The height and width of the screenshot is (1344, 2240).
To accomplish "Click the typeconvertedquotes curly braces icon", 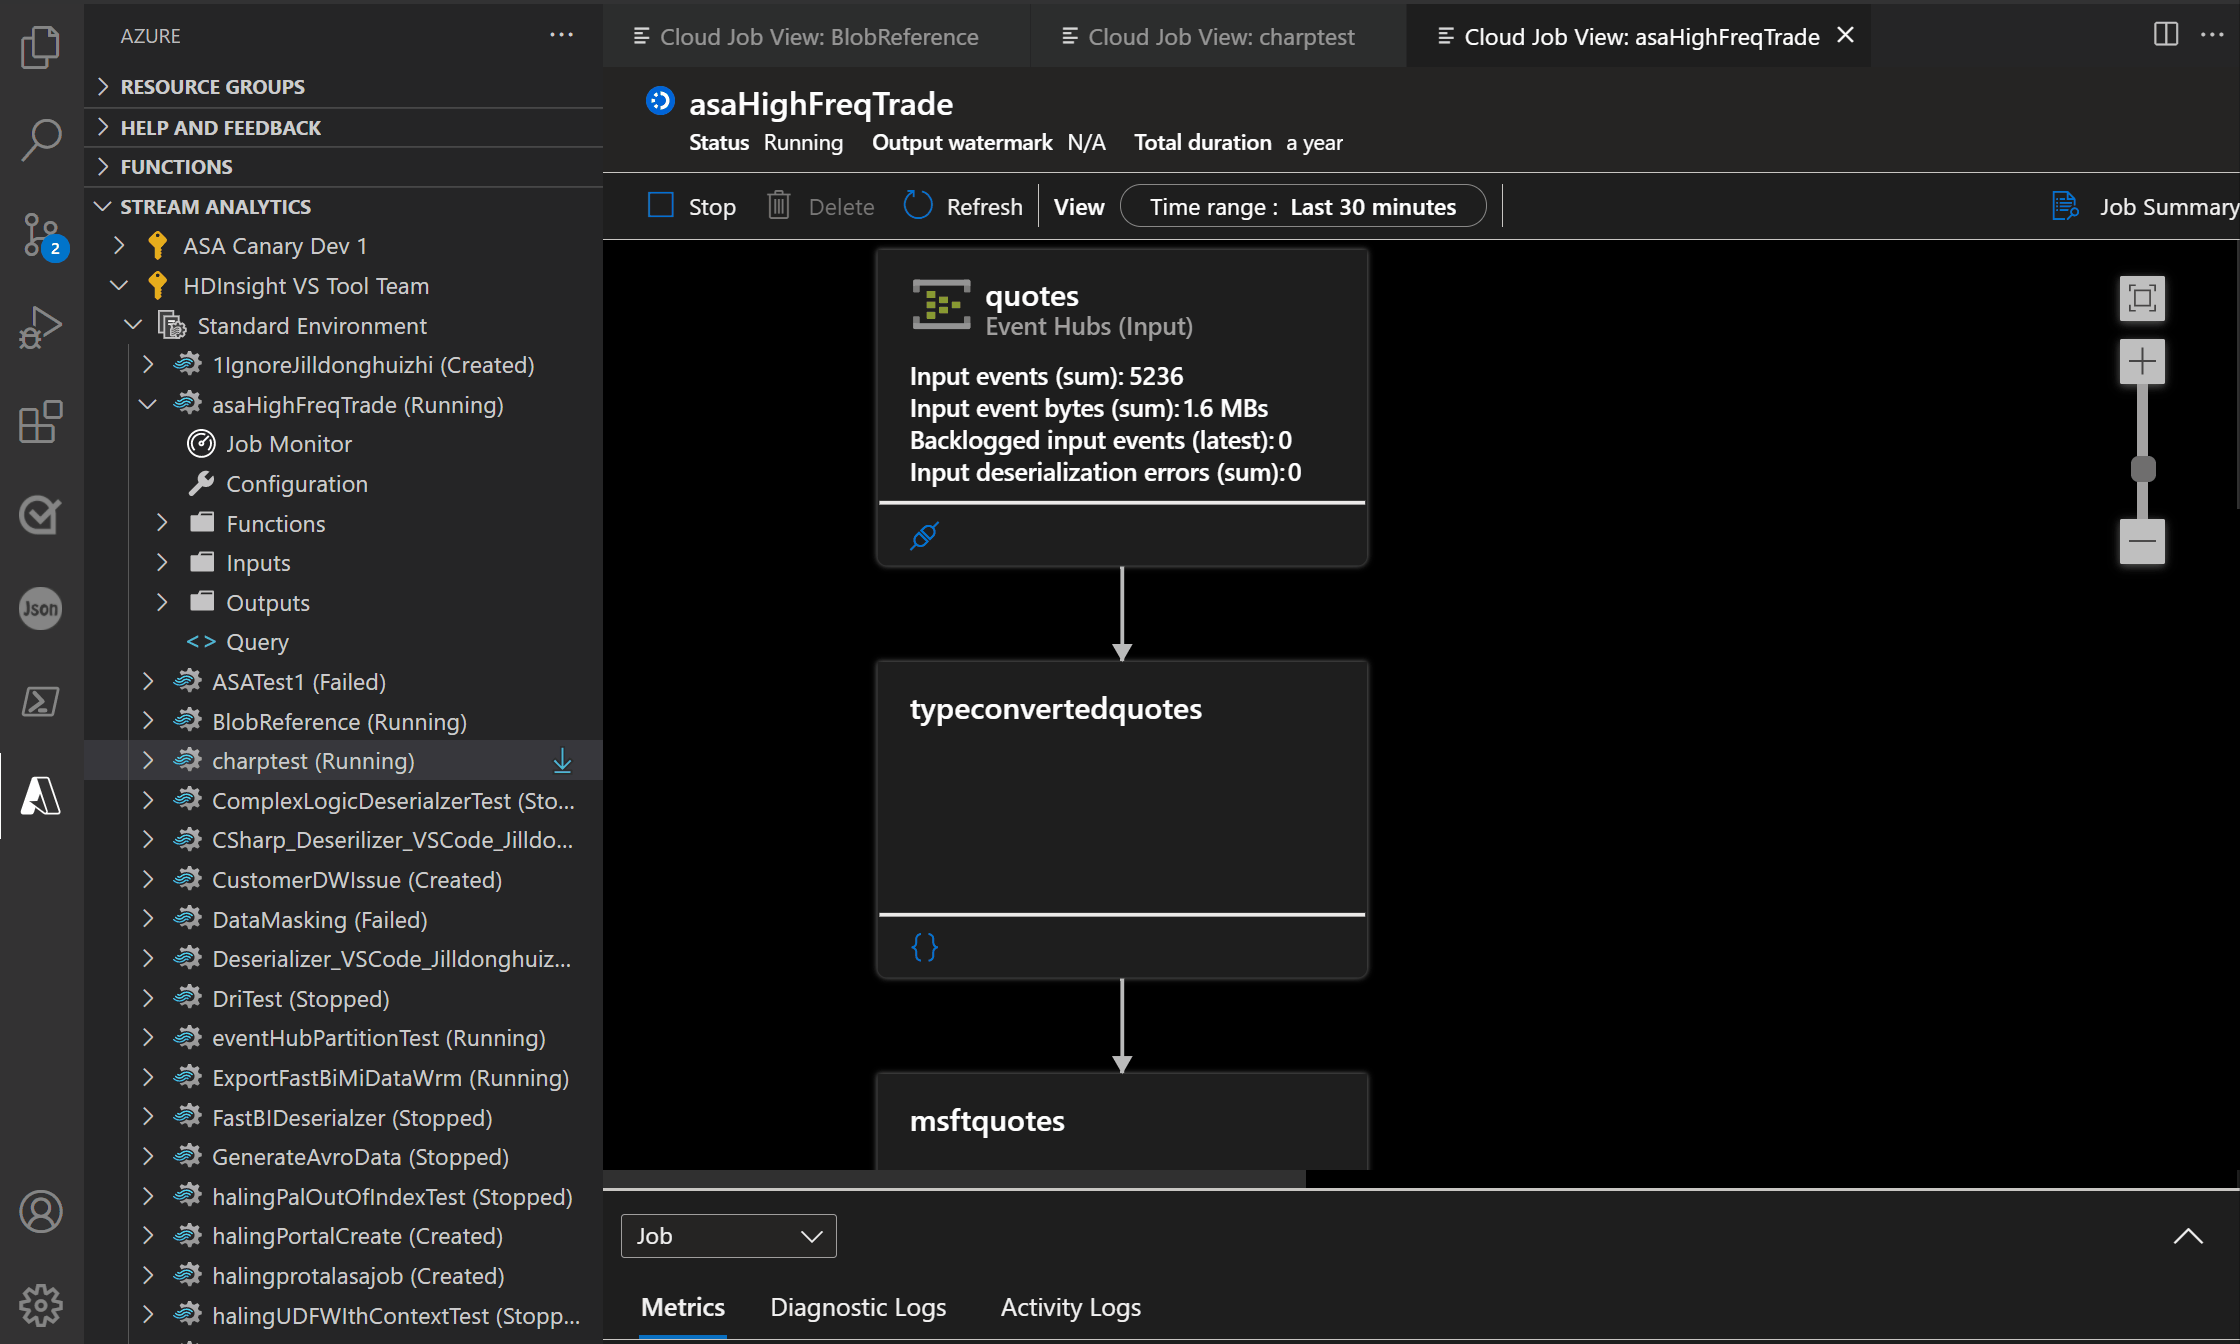I will [924, 946].
